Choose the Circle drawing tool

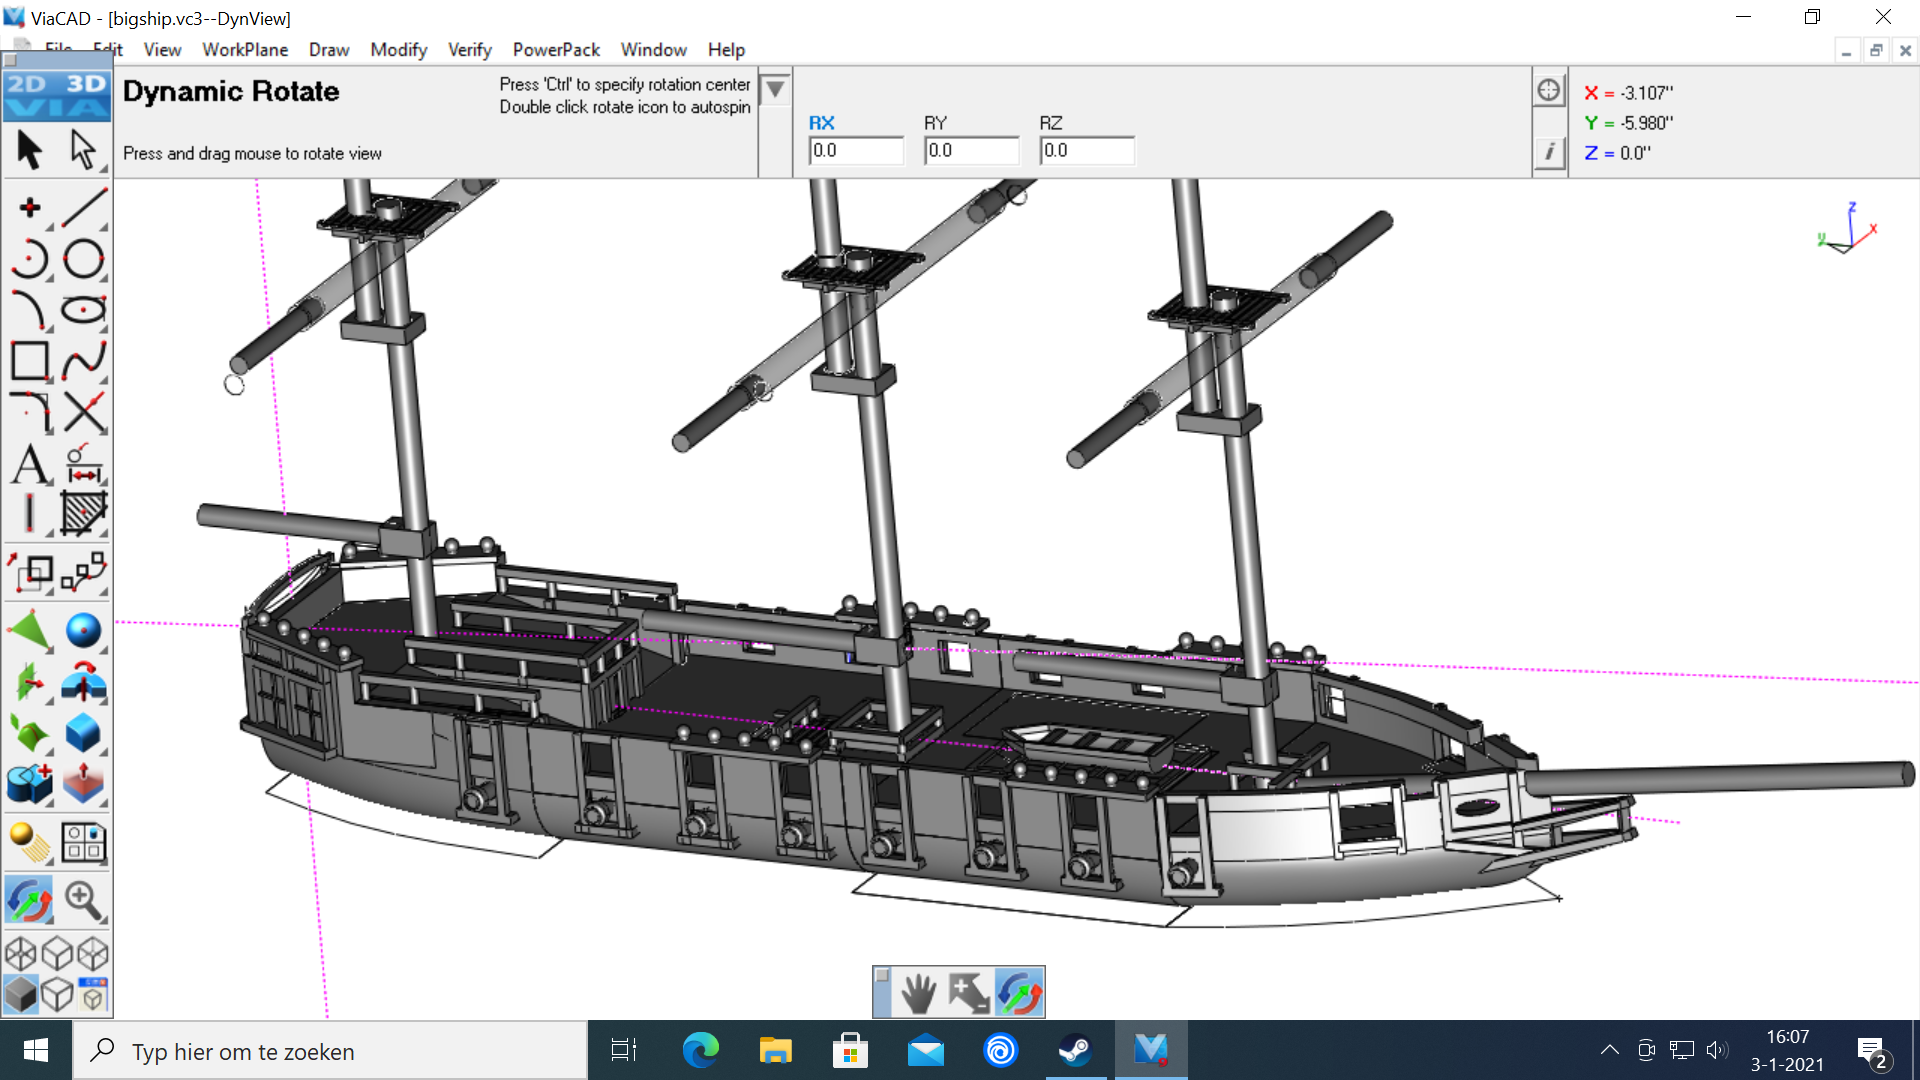pyautogui.click(x=84, y=259)
